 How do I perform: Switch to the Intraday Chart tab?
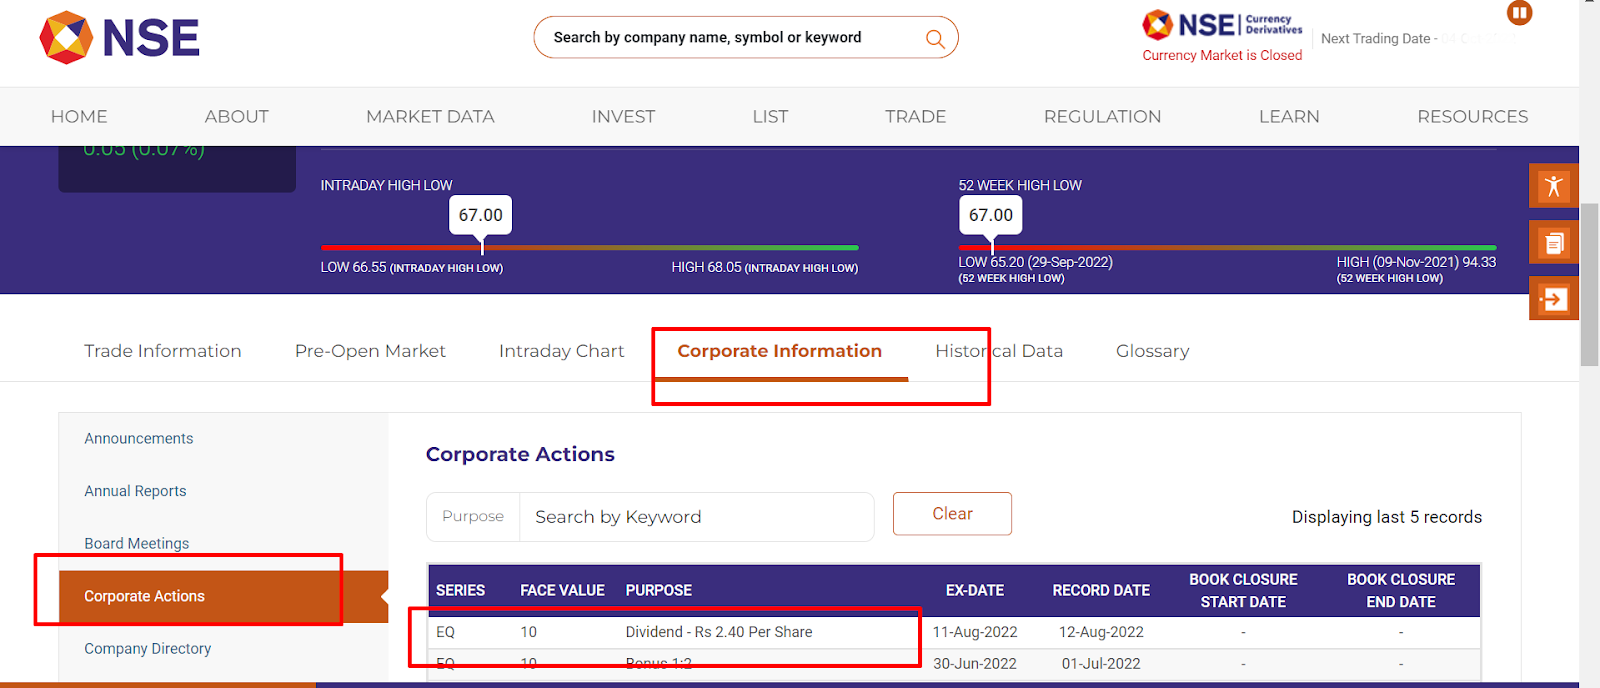point(561,351)
